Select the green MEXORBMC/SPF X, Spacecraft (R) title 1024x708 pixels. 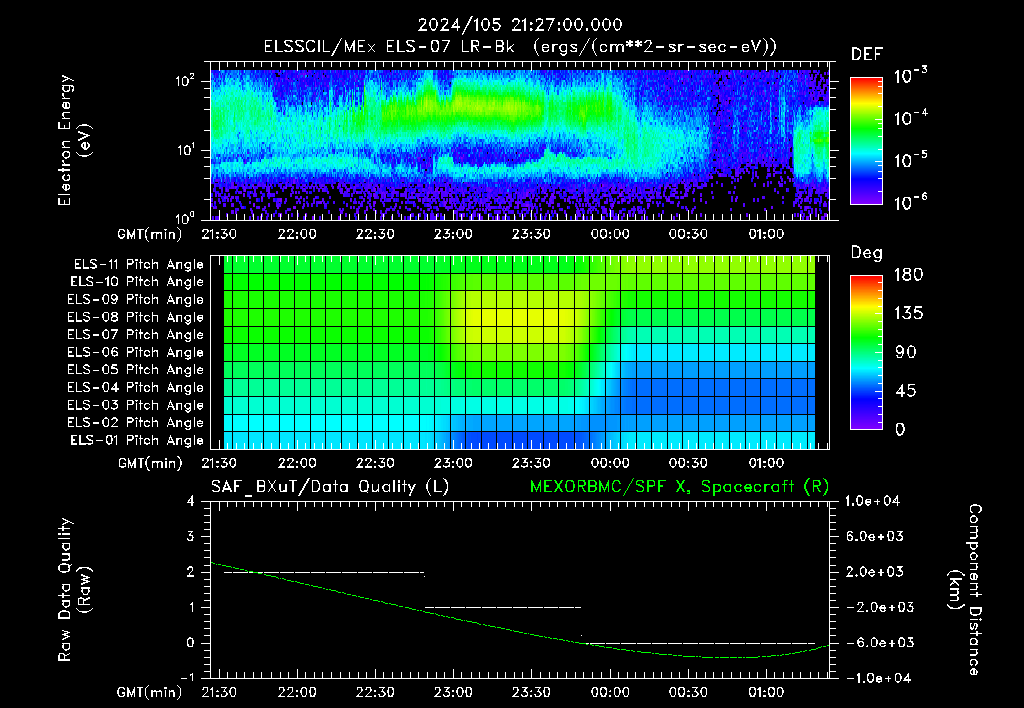click(679, 487)
